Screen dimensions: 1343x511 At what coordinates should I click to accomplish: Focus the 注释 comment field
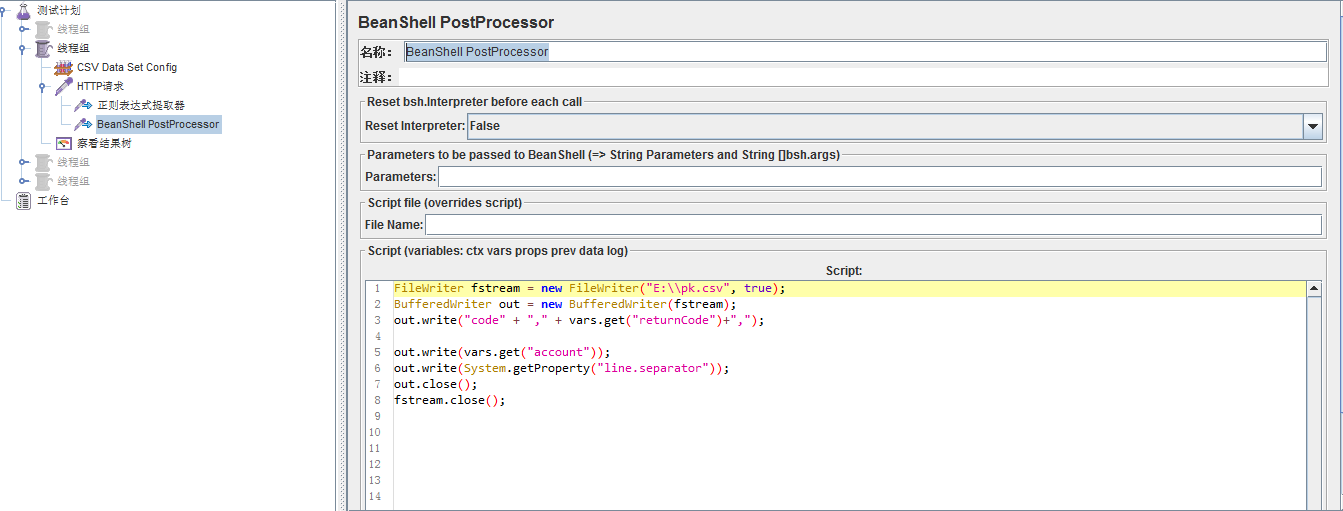pyautogui.click(x=865, y=76)
